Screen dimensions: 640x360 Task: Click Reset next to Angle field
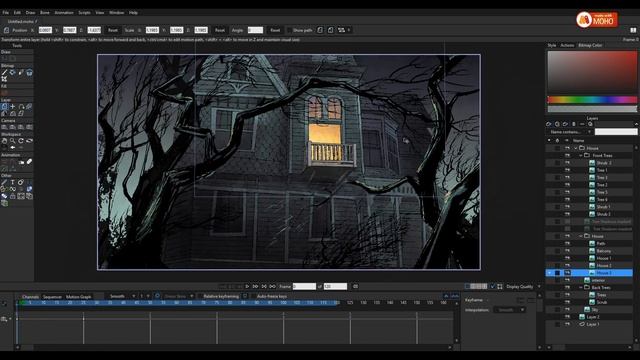[275, 30]
